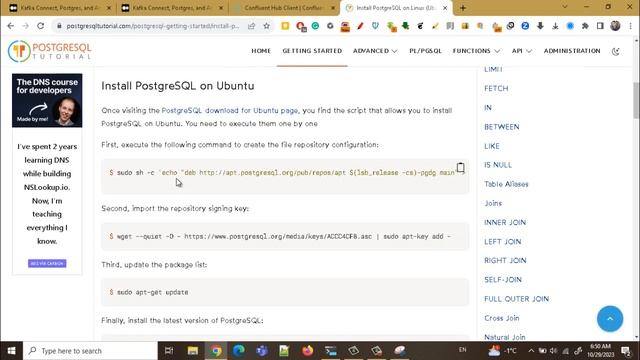Image resolution: width=640 pixels, height=360 pixels.
Task: Open the downloads arrow icon in toolbar
Action: 555,26
